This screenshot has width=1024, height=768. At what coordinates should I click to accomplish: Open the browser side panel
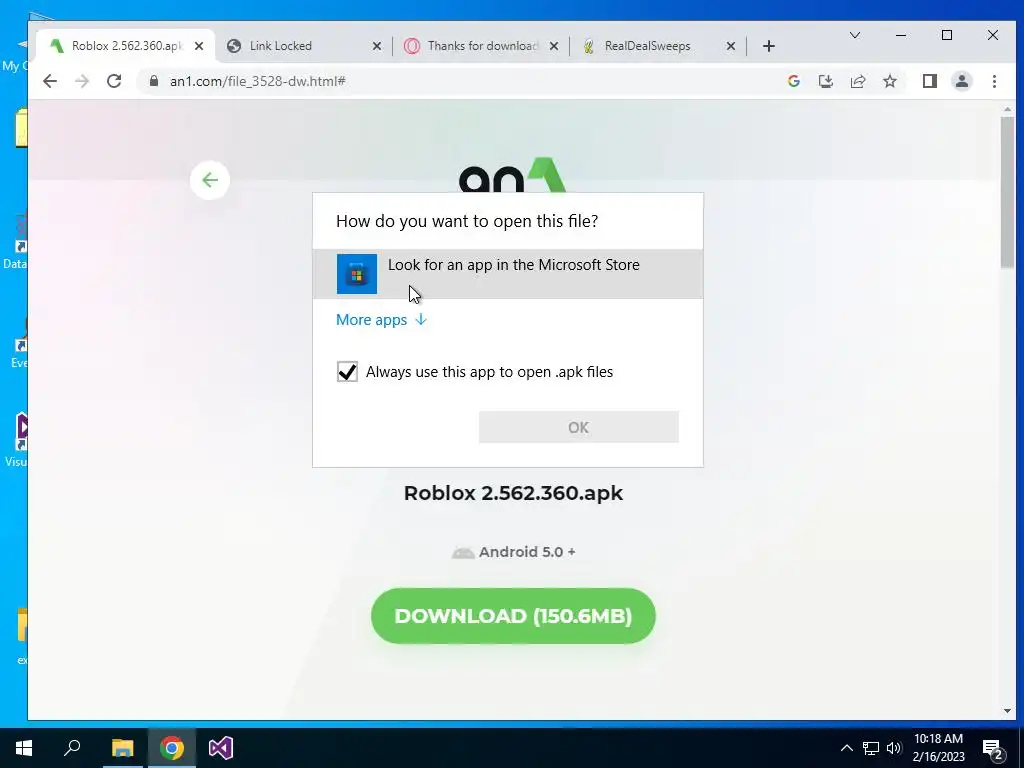(x=929, y=81)
